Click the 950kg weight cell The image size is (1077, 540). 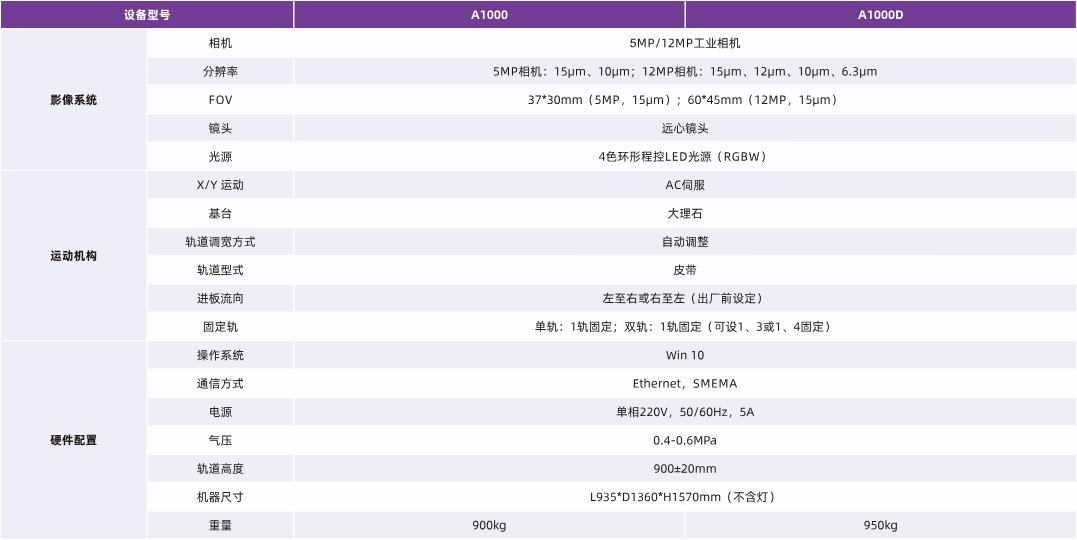click(x=880, y=525)
